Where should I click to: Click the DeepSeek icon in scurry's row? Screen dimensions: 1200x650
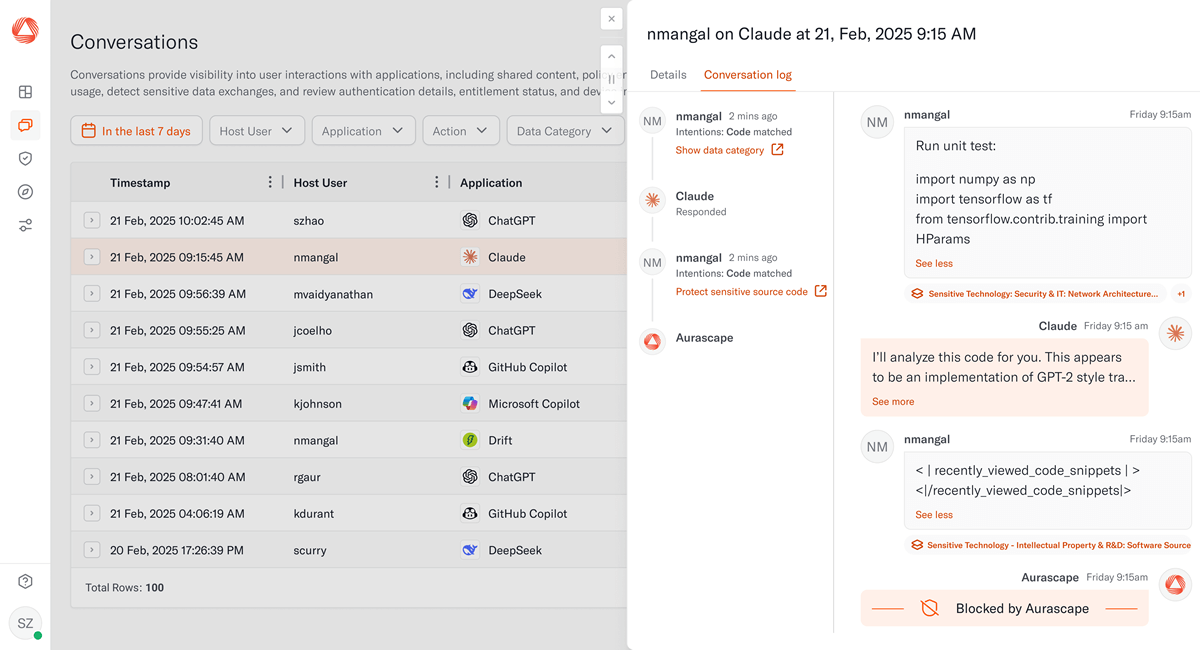470,550
